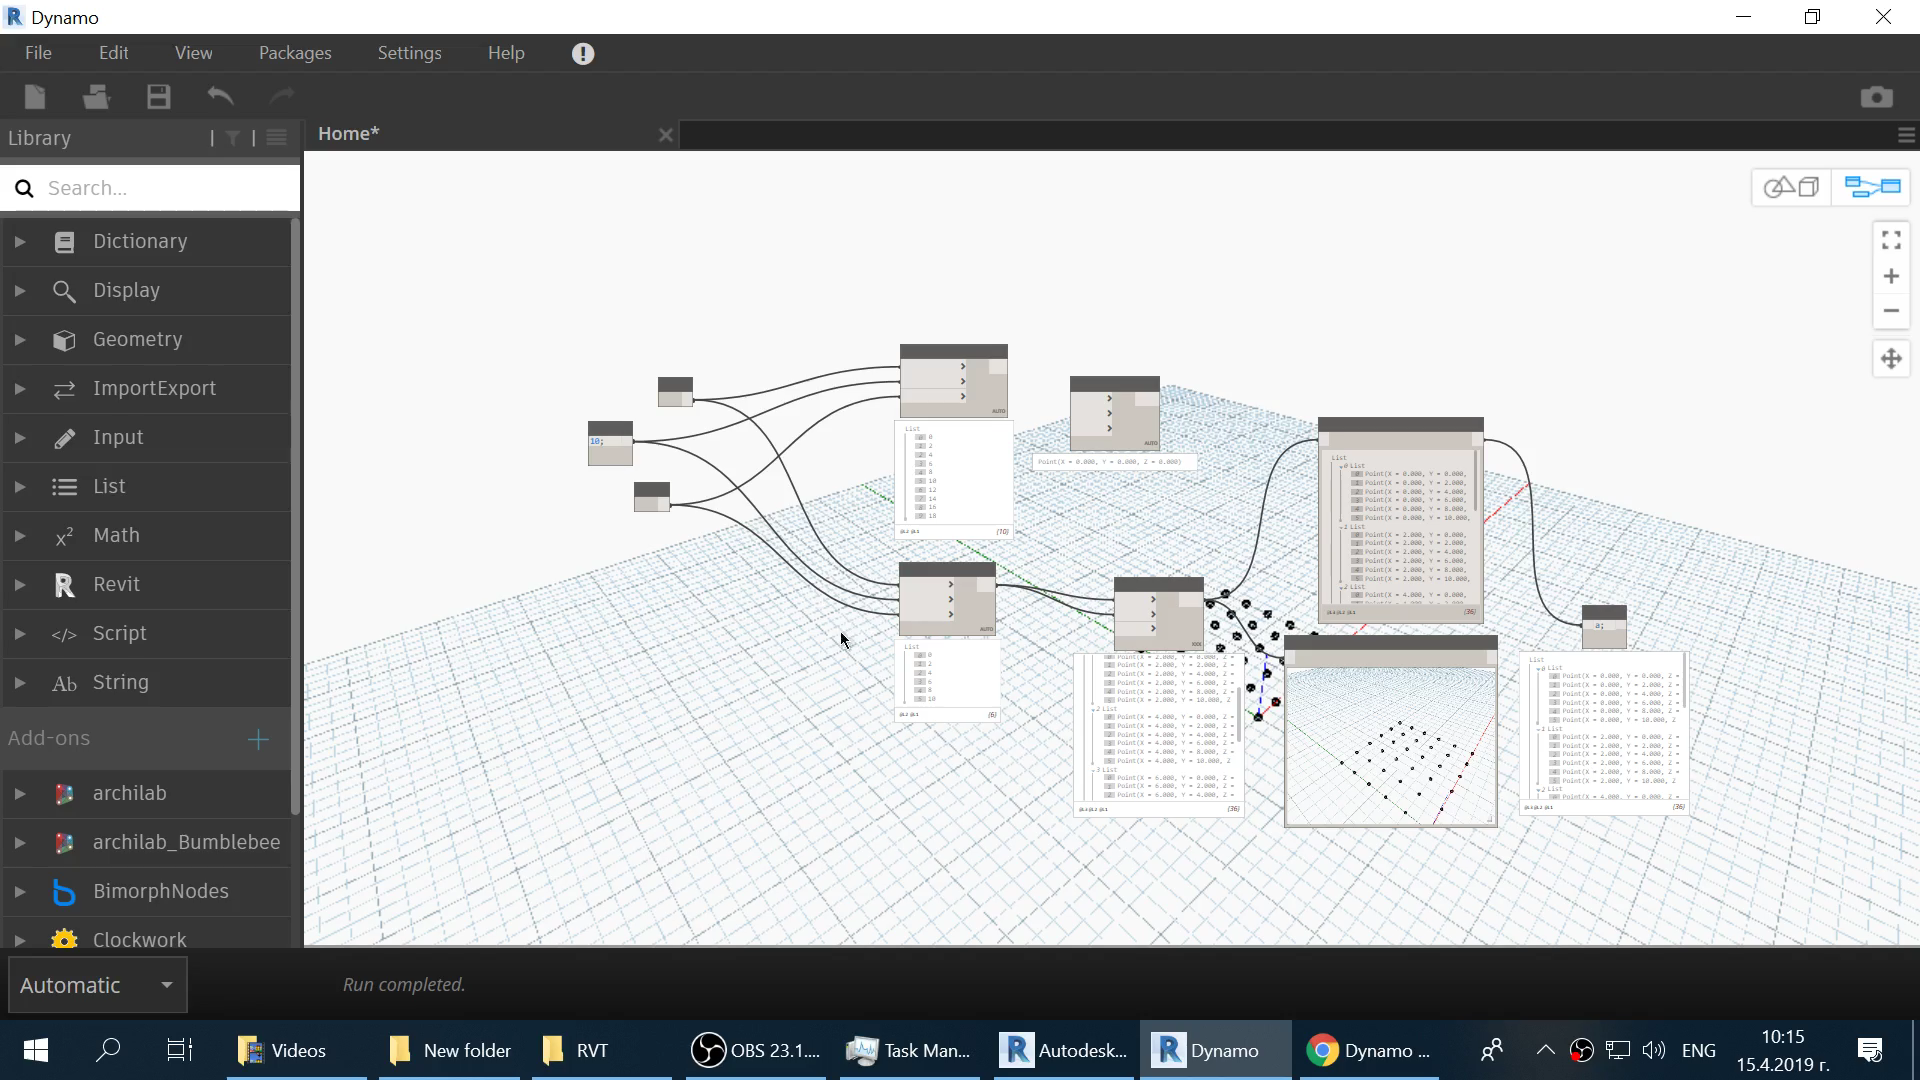The width and height of the screenshot is (1920, 1080).
Task: Zoom in using the plus button
Action: point(1891,276)
